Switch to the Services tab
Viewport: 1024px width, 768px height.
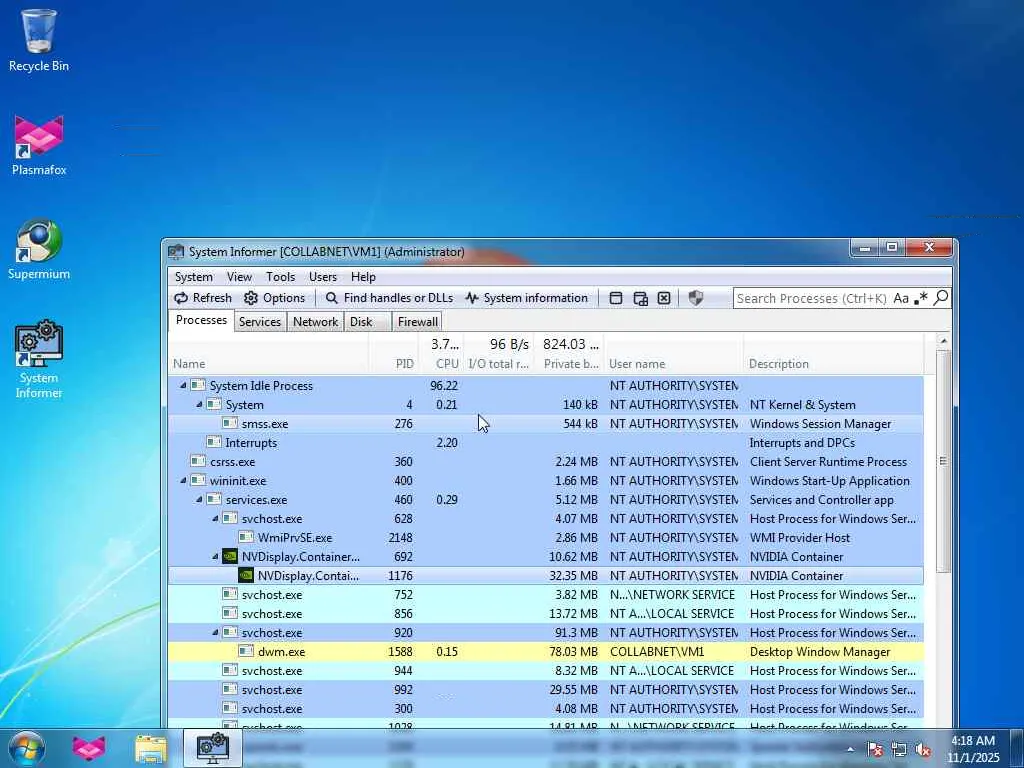260,321
